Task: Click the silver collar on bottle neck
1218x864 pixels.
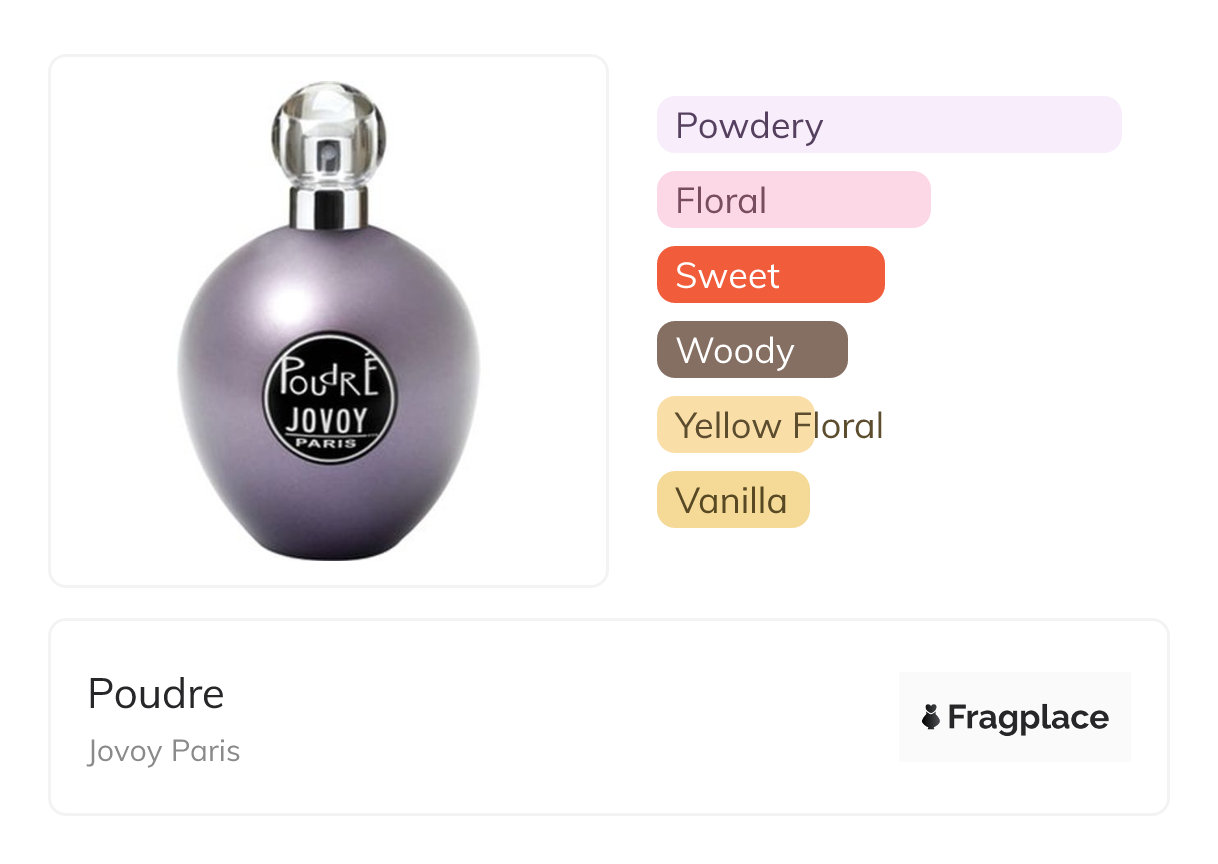Action: tap(329, 208)
